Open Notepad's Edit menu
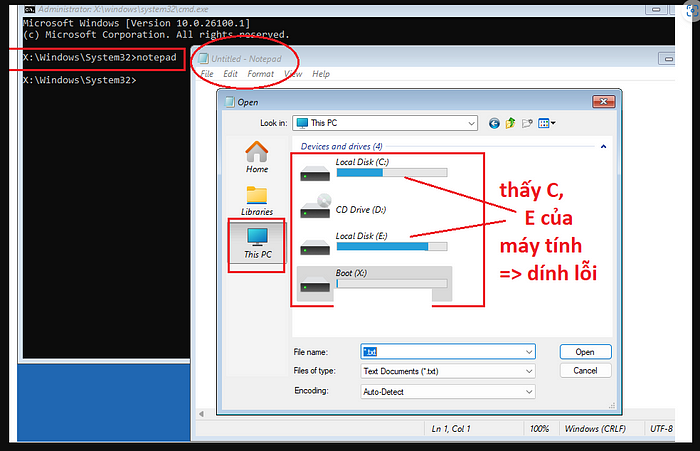 point(230,74)
